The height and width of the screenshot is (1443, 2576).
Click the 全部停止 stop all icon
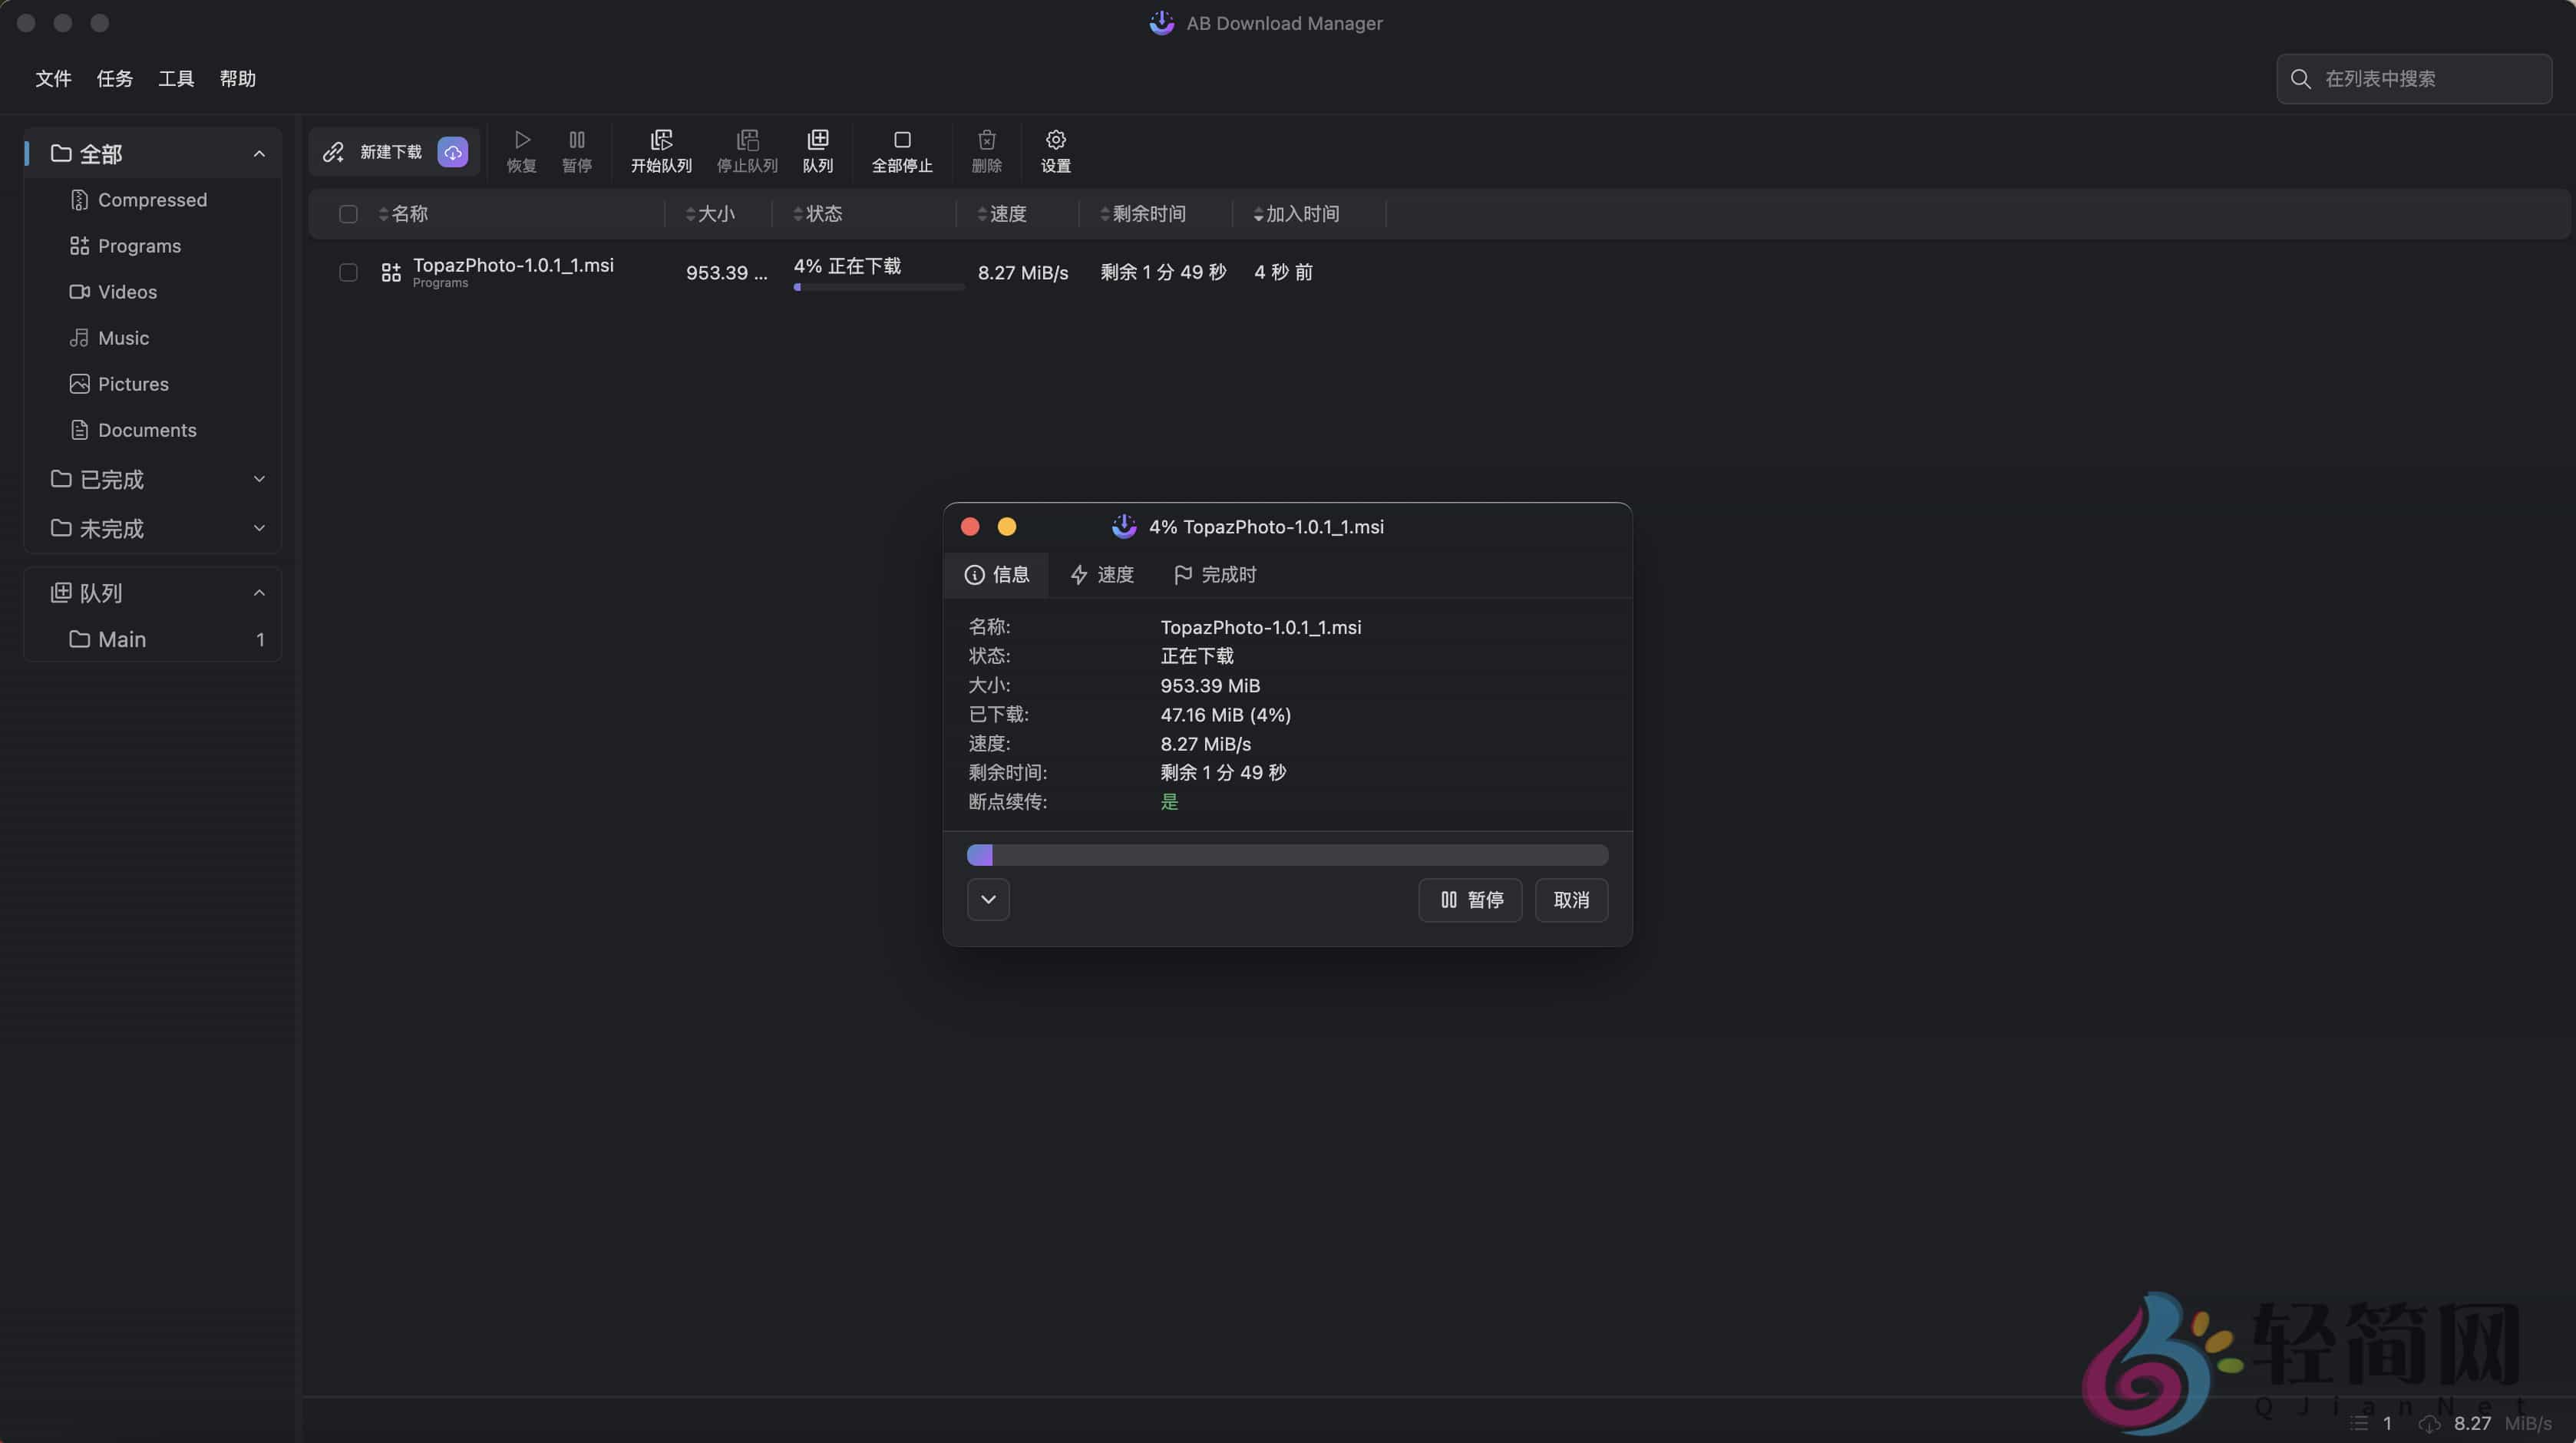coord(902,150)
